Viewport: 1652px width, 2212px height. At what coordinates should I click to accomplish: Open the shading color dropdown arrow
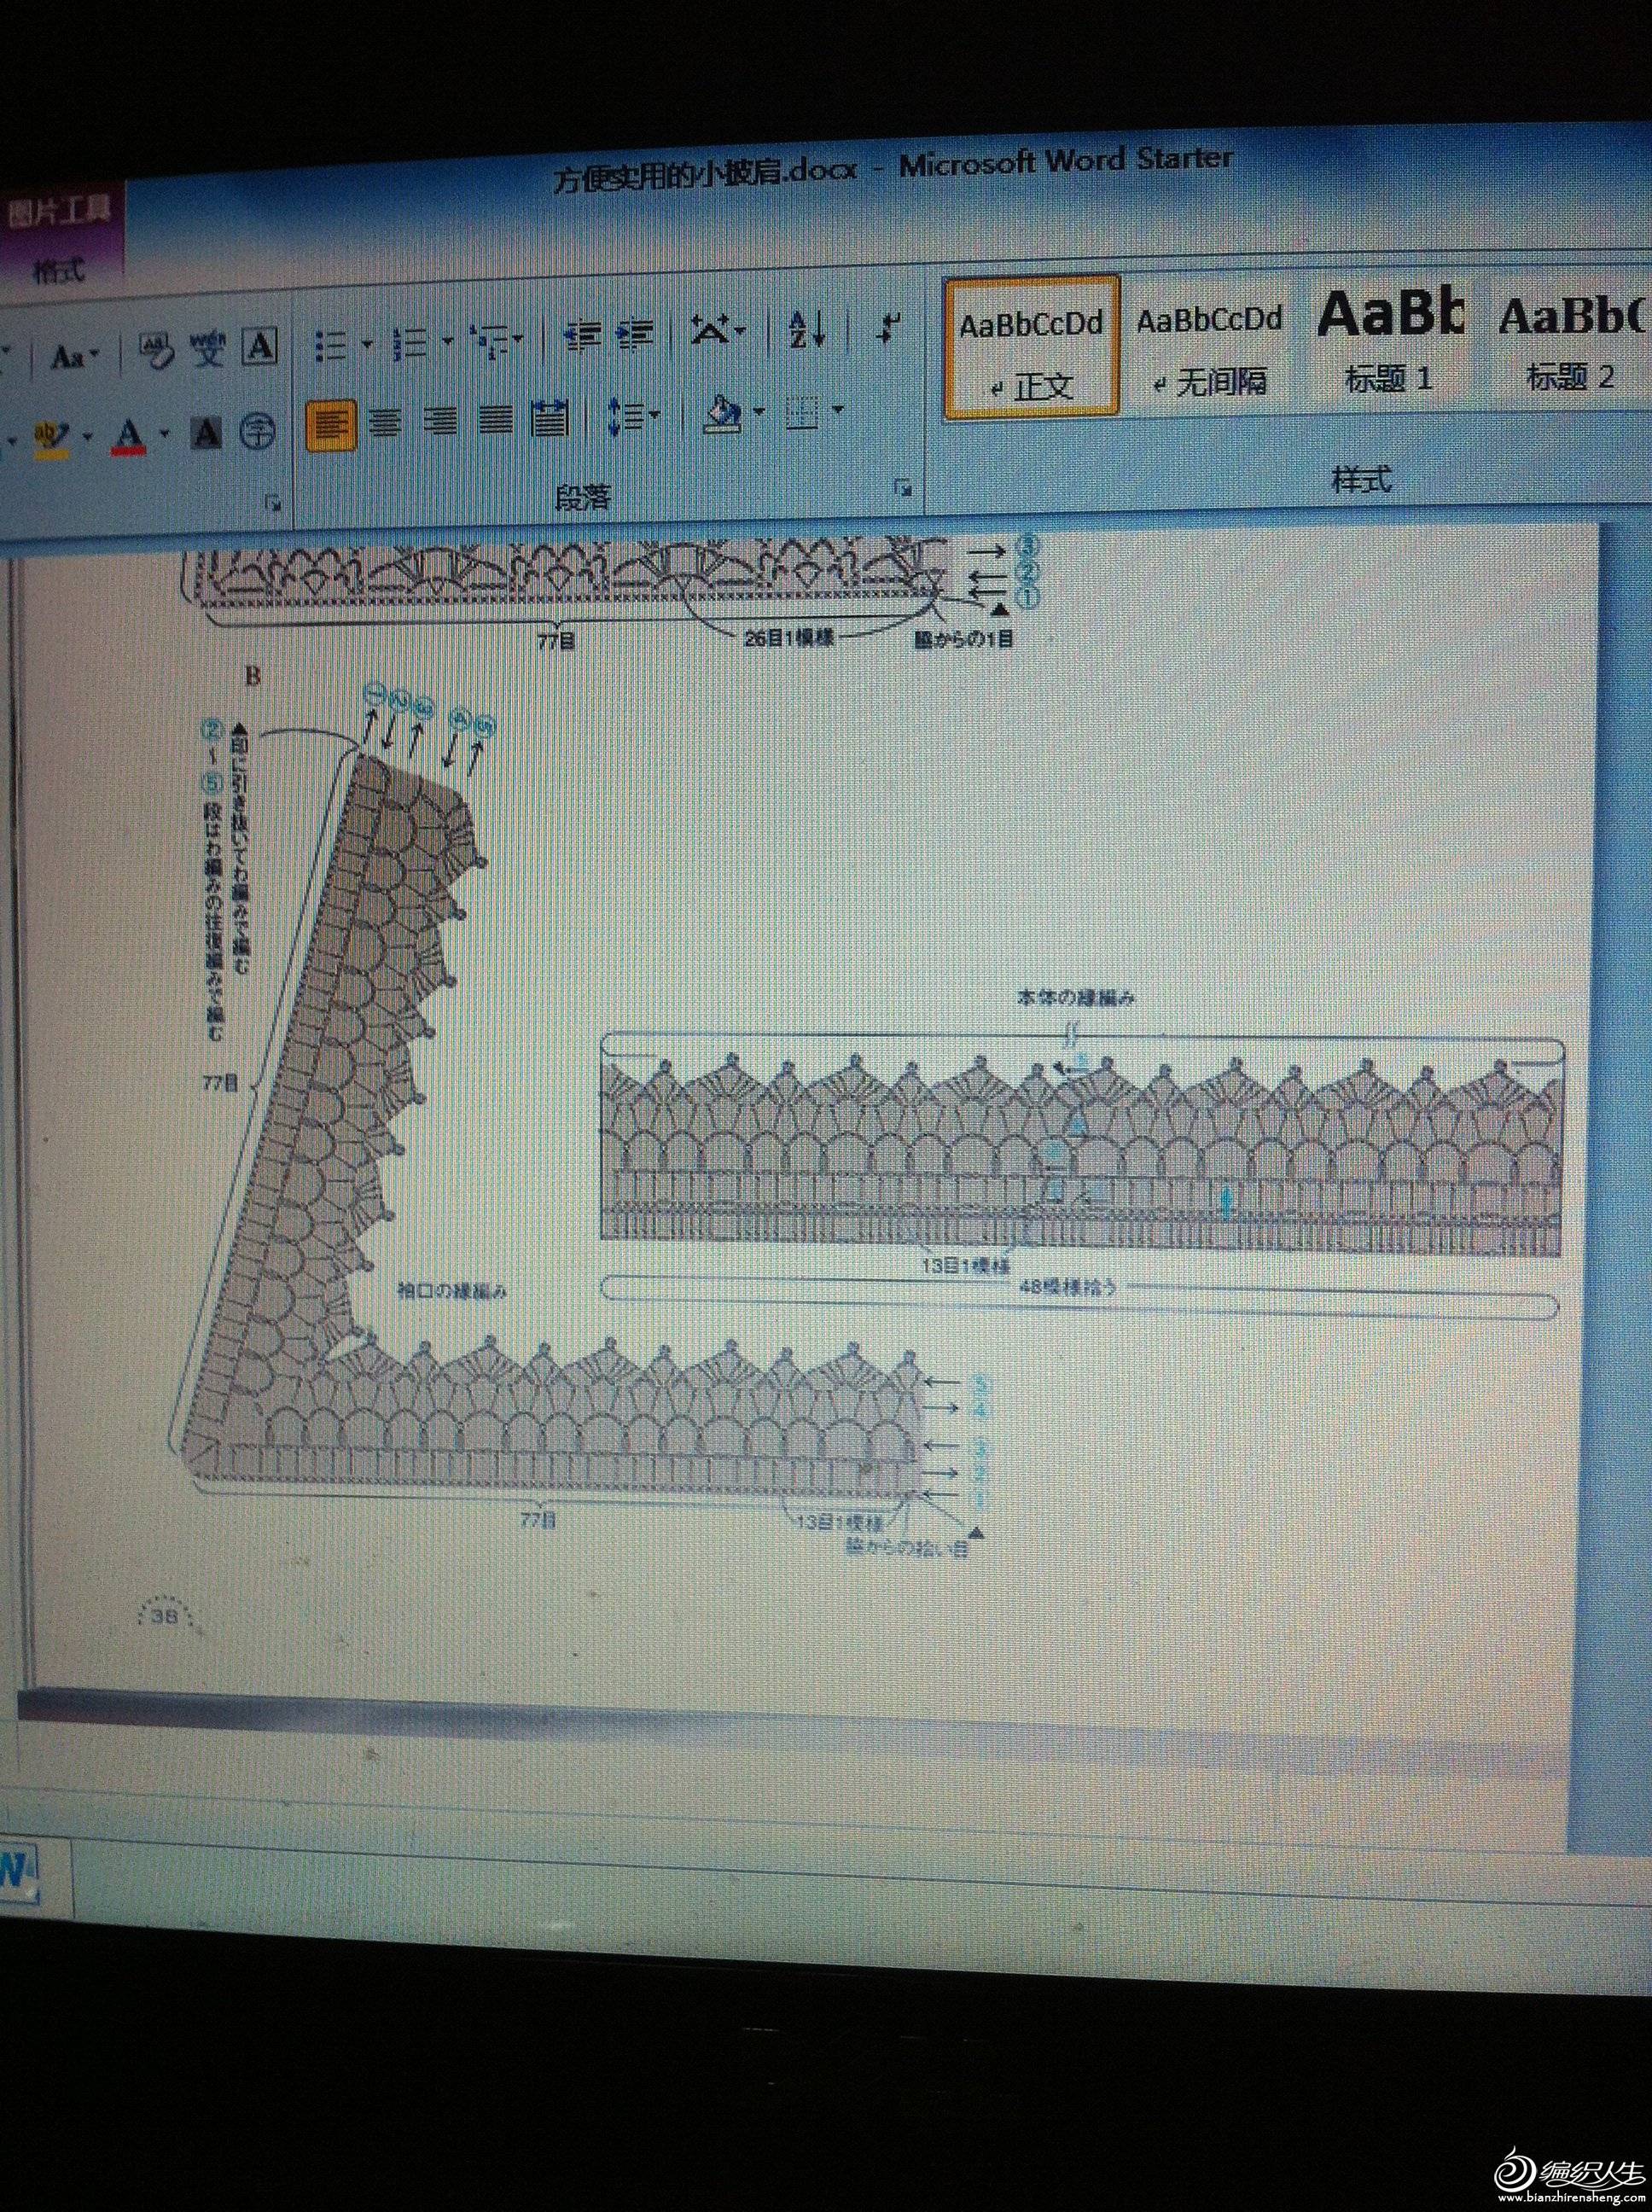(759, 411)
